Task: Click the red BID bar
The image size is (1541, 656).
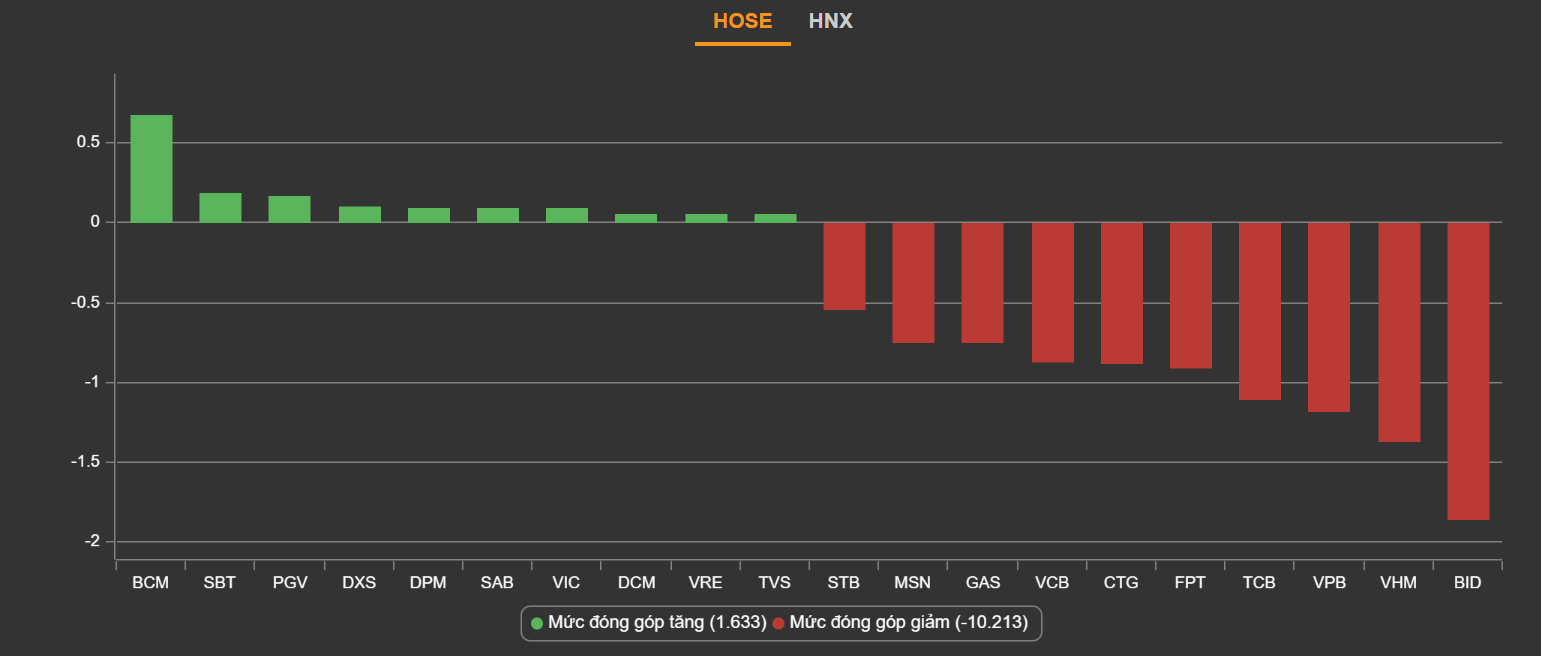Action: 1468,370
